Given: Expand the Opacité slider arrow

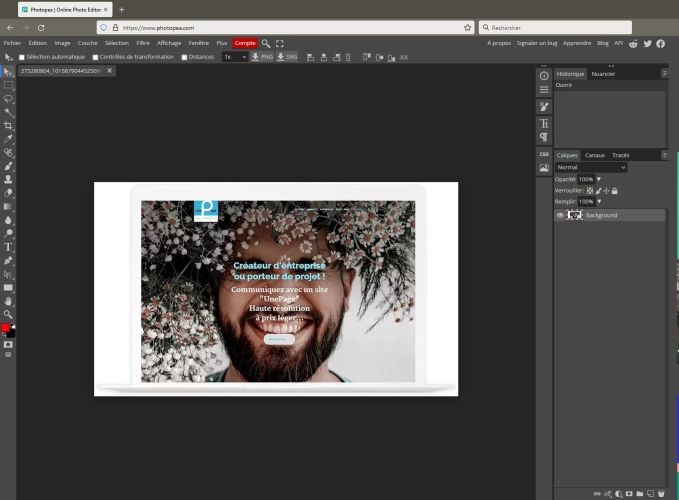Looking at the screenshot, I should coord(598,179).
